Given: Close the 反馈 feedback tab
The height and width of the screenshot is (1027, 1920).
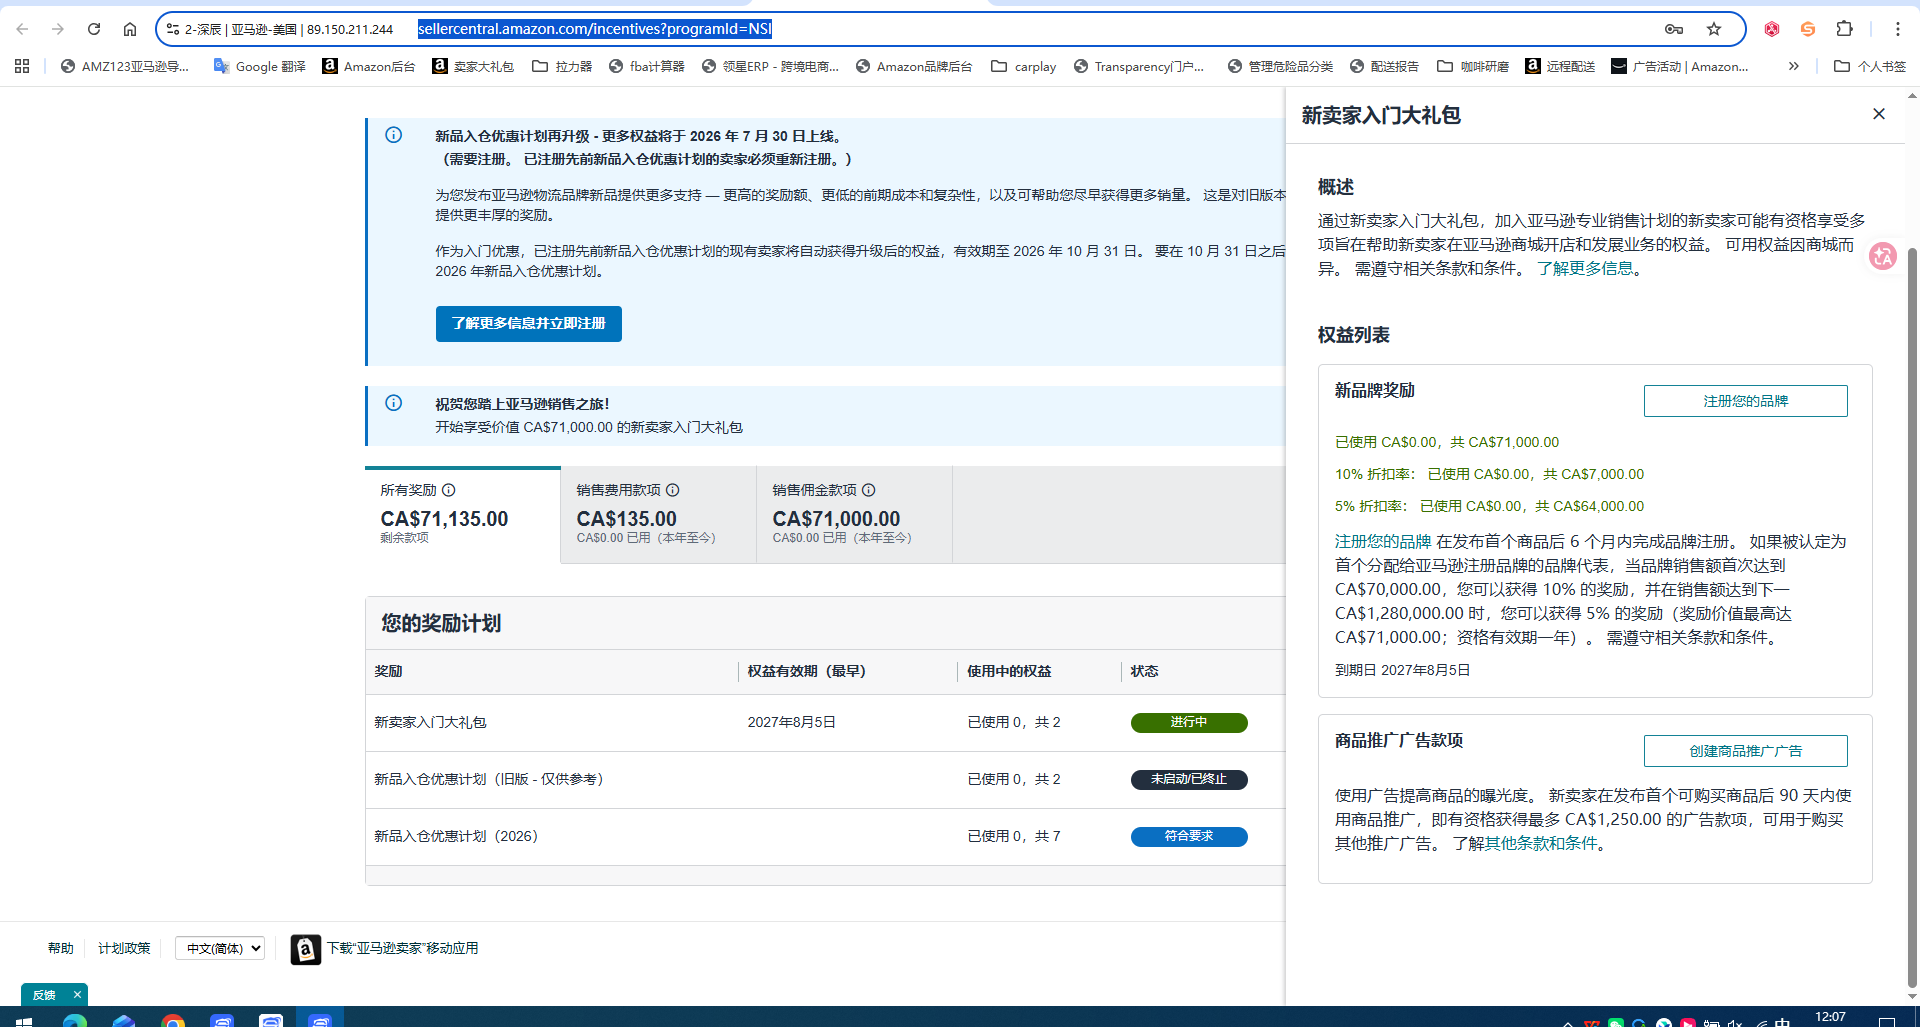Looking at the screenshot, I should (77, 995).
